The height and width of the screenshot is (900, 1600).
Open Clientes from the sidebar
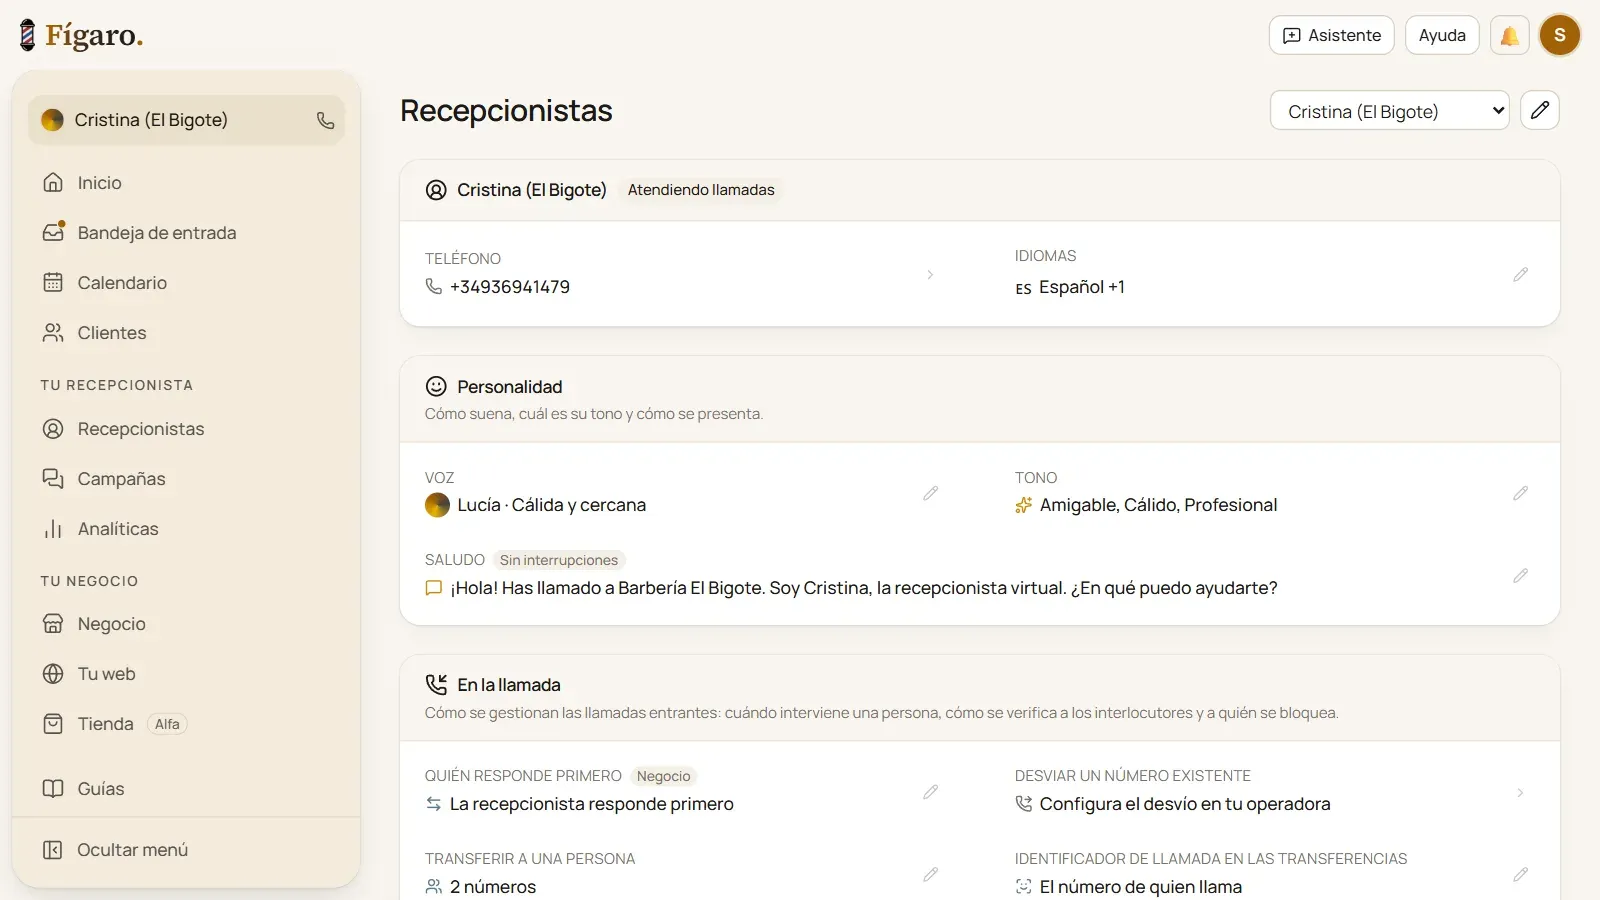(186, 333)
